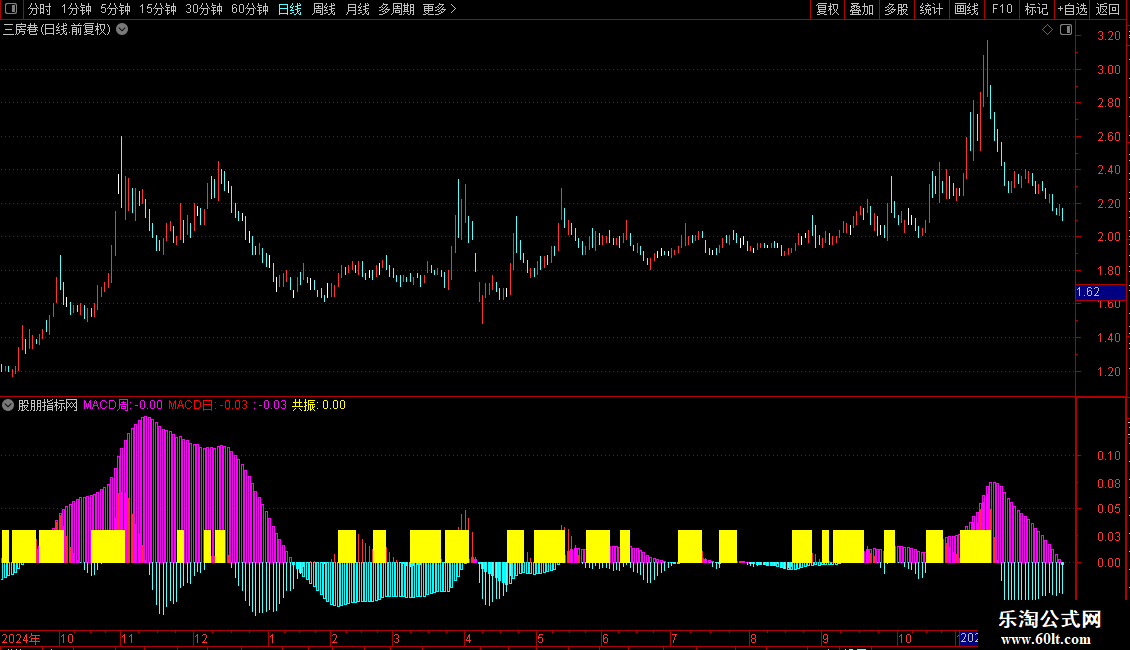Switch to the 分时 intraday tab

(x=40, y=9)
